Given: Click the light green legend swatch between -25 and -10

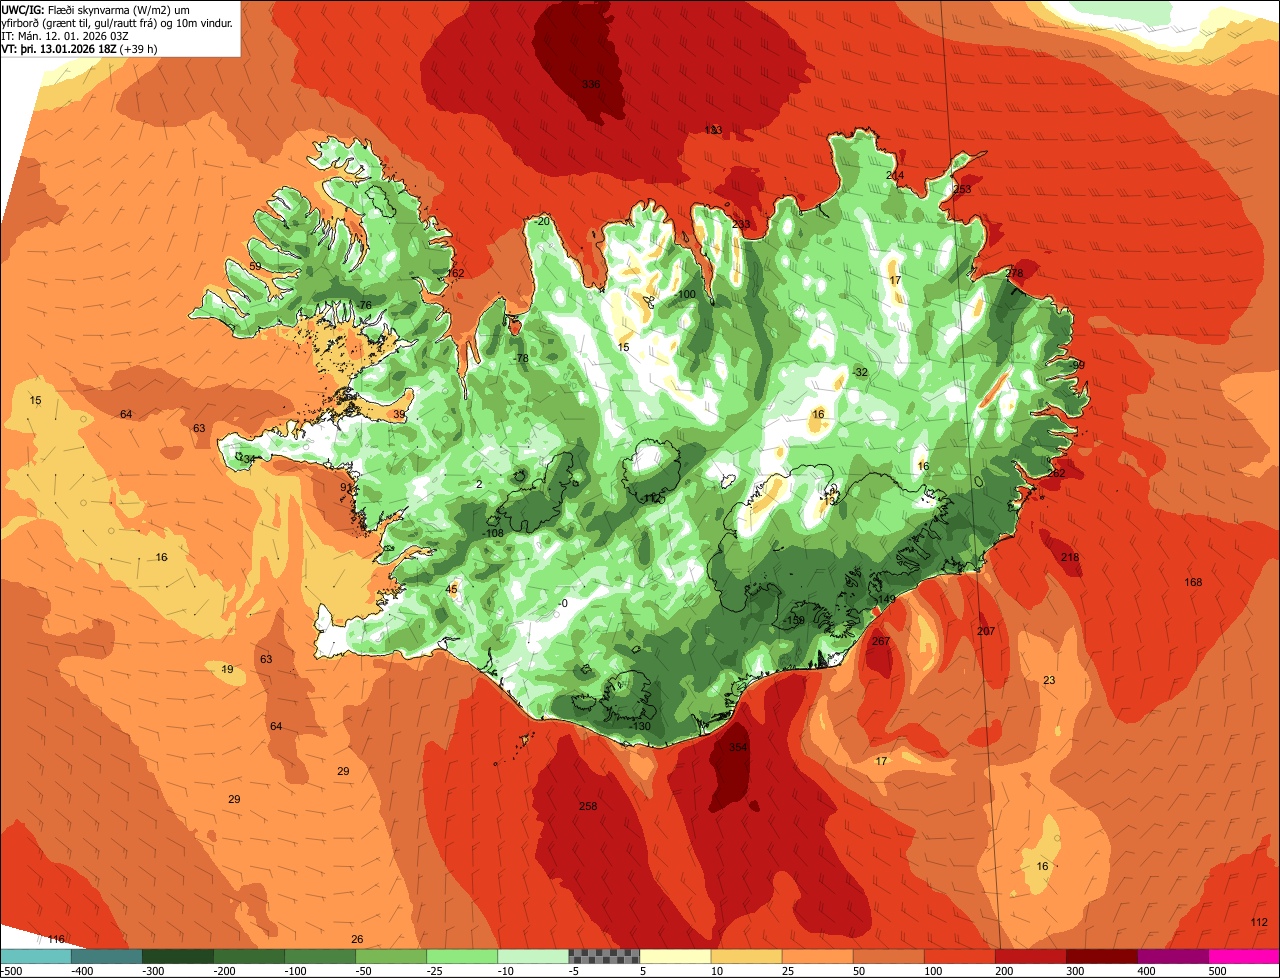Looking at the screenshot, I should (462, 957).
